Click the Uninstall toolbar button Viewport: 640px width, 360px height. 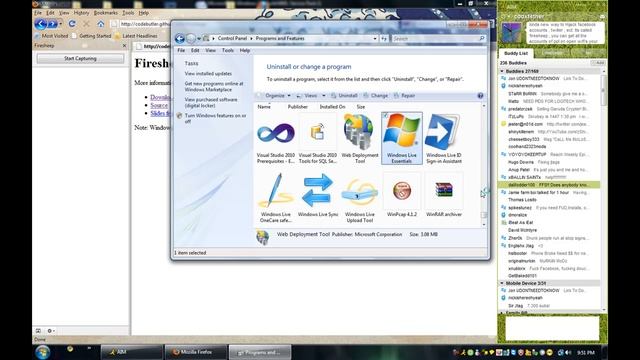pos(344,96)
